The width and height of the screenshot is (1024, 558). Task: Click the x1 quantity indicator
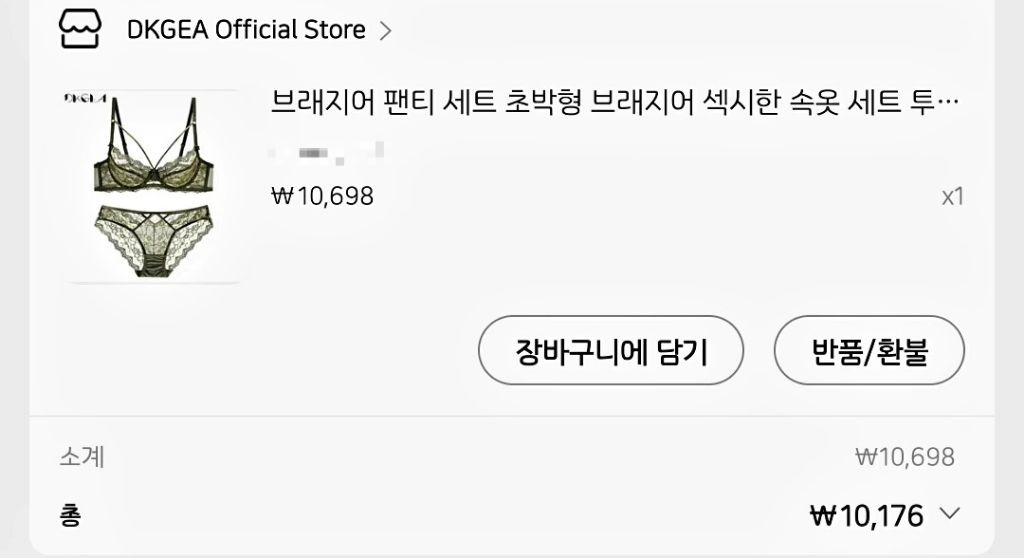point(952,197)
